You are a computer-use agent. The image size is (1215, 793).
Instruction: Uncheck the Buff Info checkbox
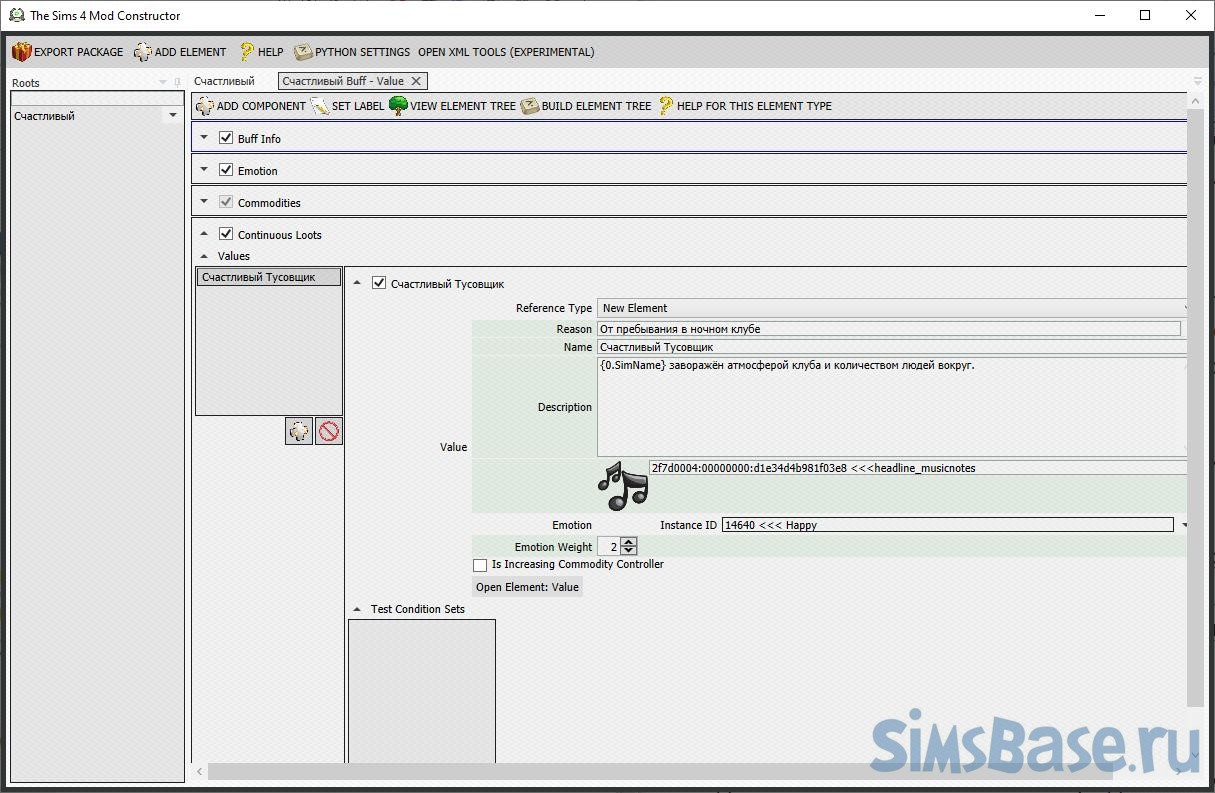pos(226,138)
